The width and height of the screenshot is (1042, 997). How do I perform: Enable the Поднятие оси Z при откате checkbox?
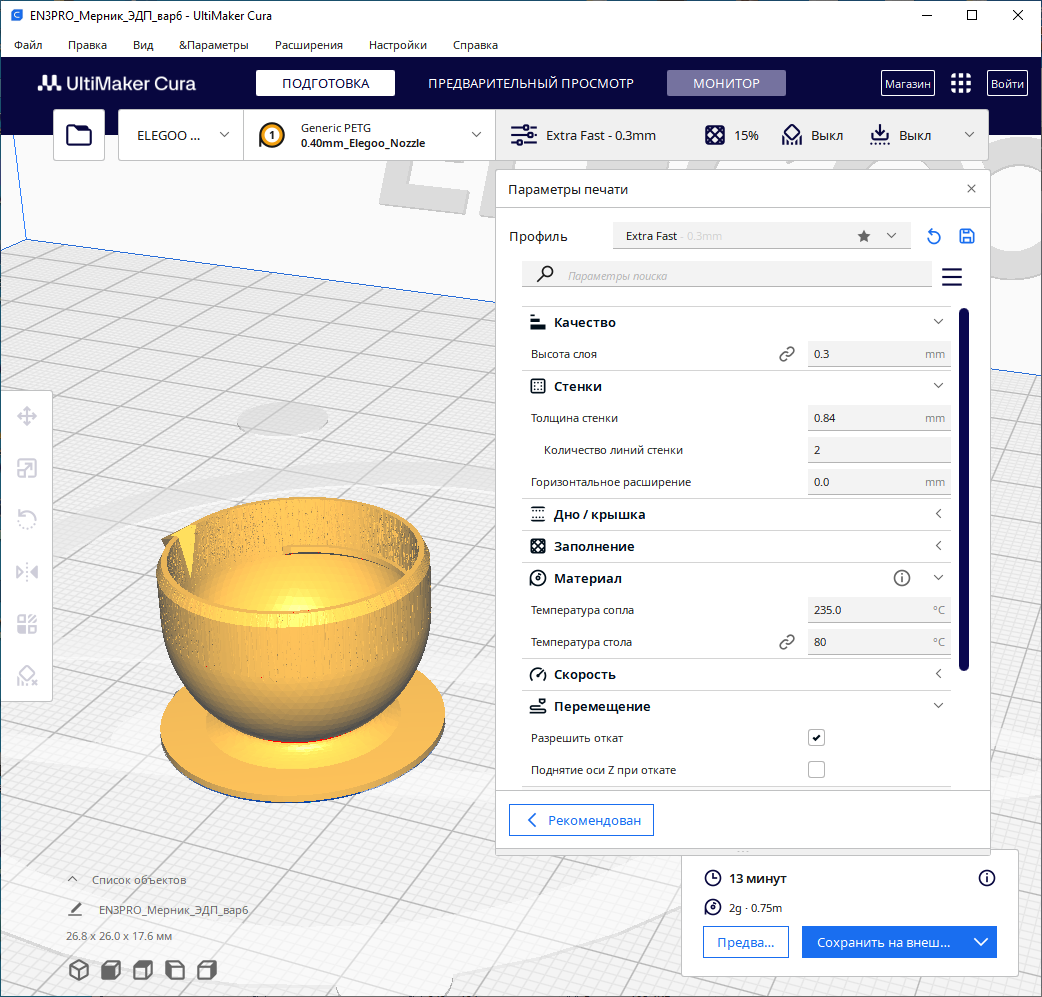point(816,770)
